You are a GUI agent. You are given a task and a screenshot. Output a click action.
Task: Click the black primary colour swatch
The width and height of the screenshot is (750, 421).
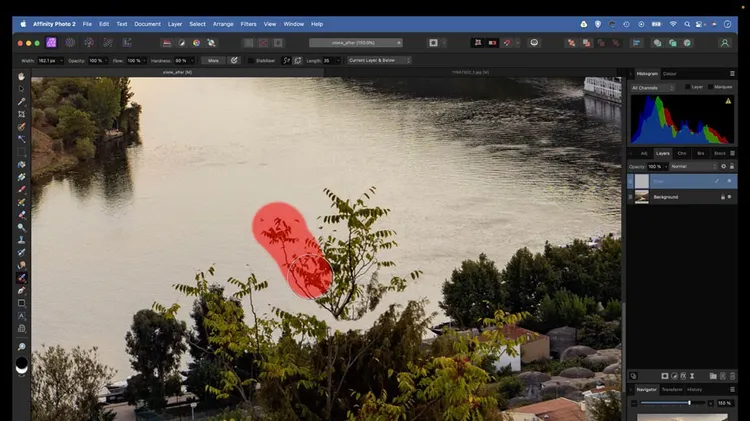[x=22, y=362]
